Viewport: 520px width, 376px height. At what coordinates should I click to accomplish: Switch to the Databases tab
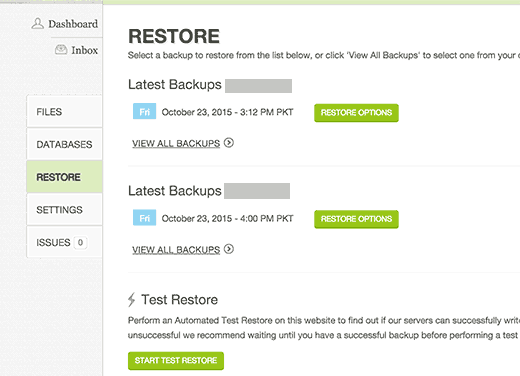64,144
